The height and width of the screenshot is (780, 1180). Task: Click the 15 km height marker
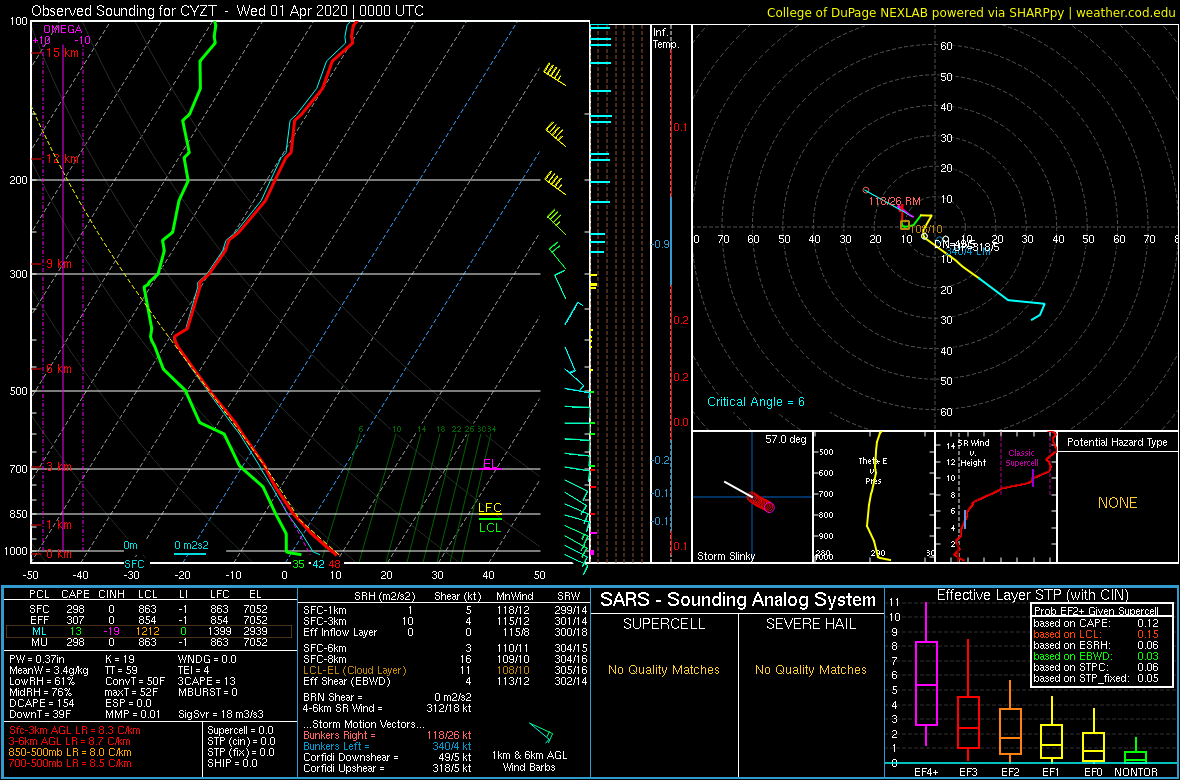60,53
